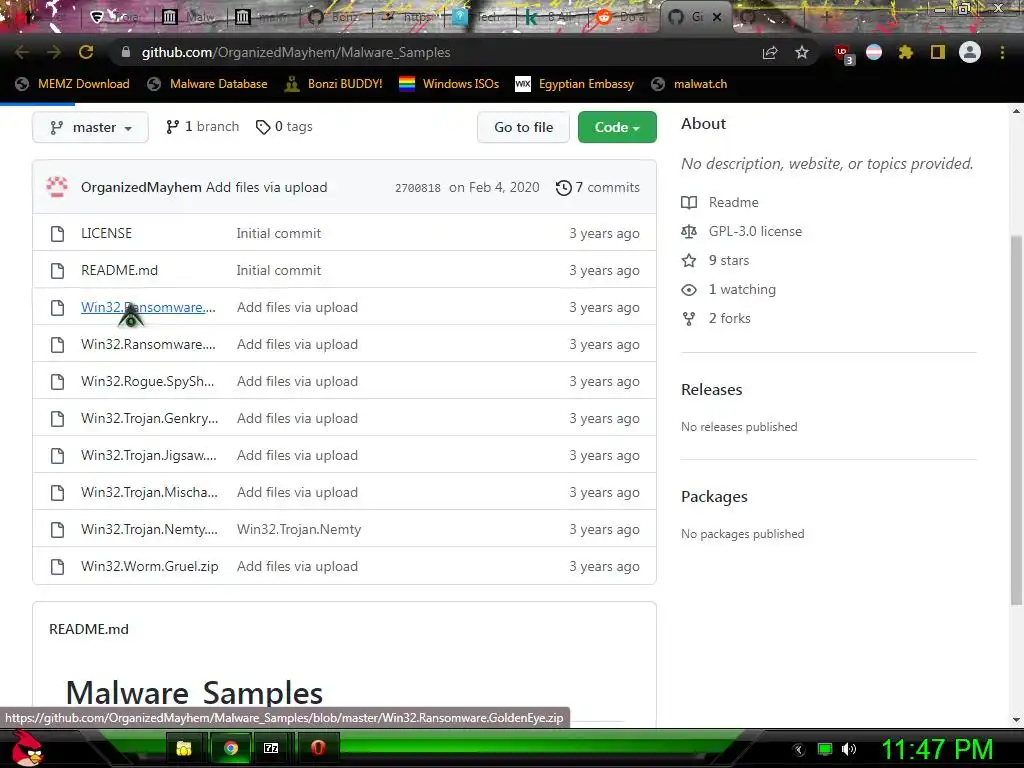
Task: Open the Win32.Trojan.Mischa file
Action: [x=150, y=492]
